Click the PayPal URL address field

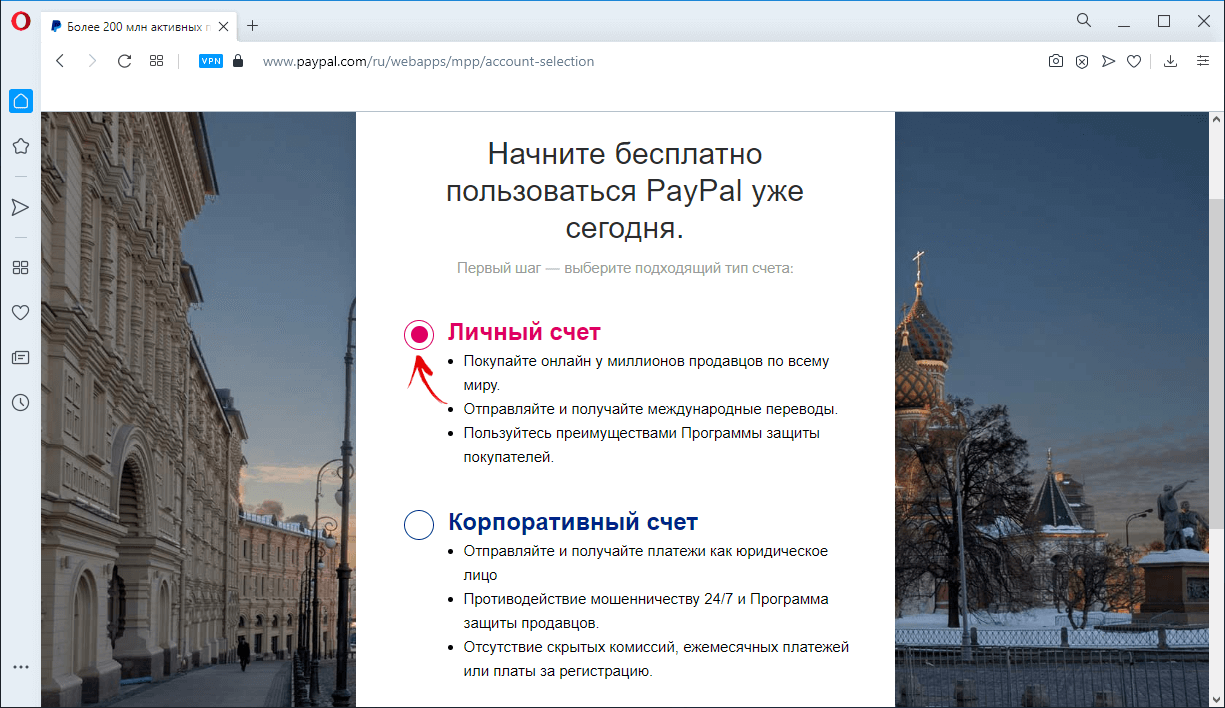pos(428,61)
